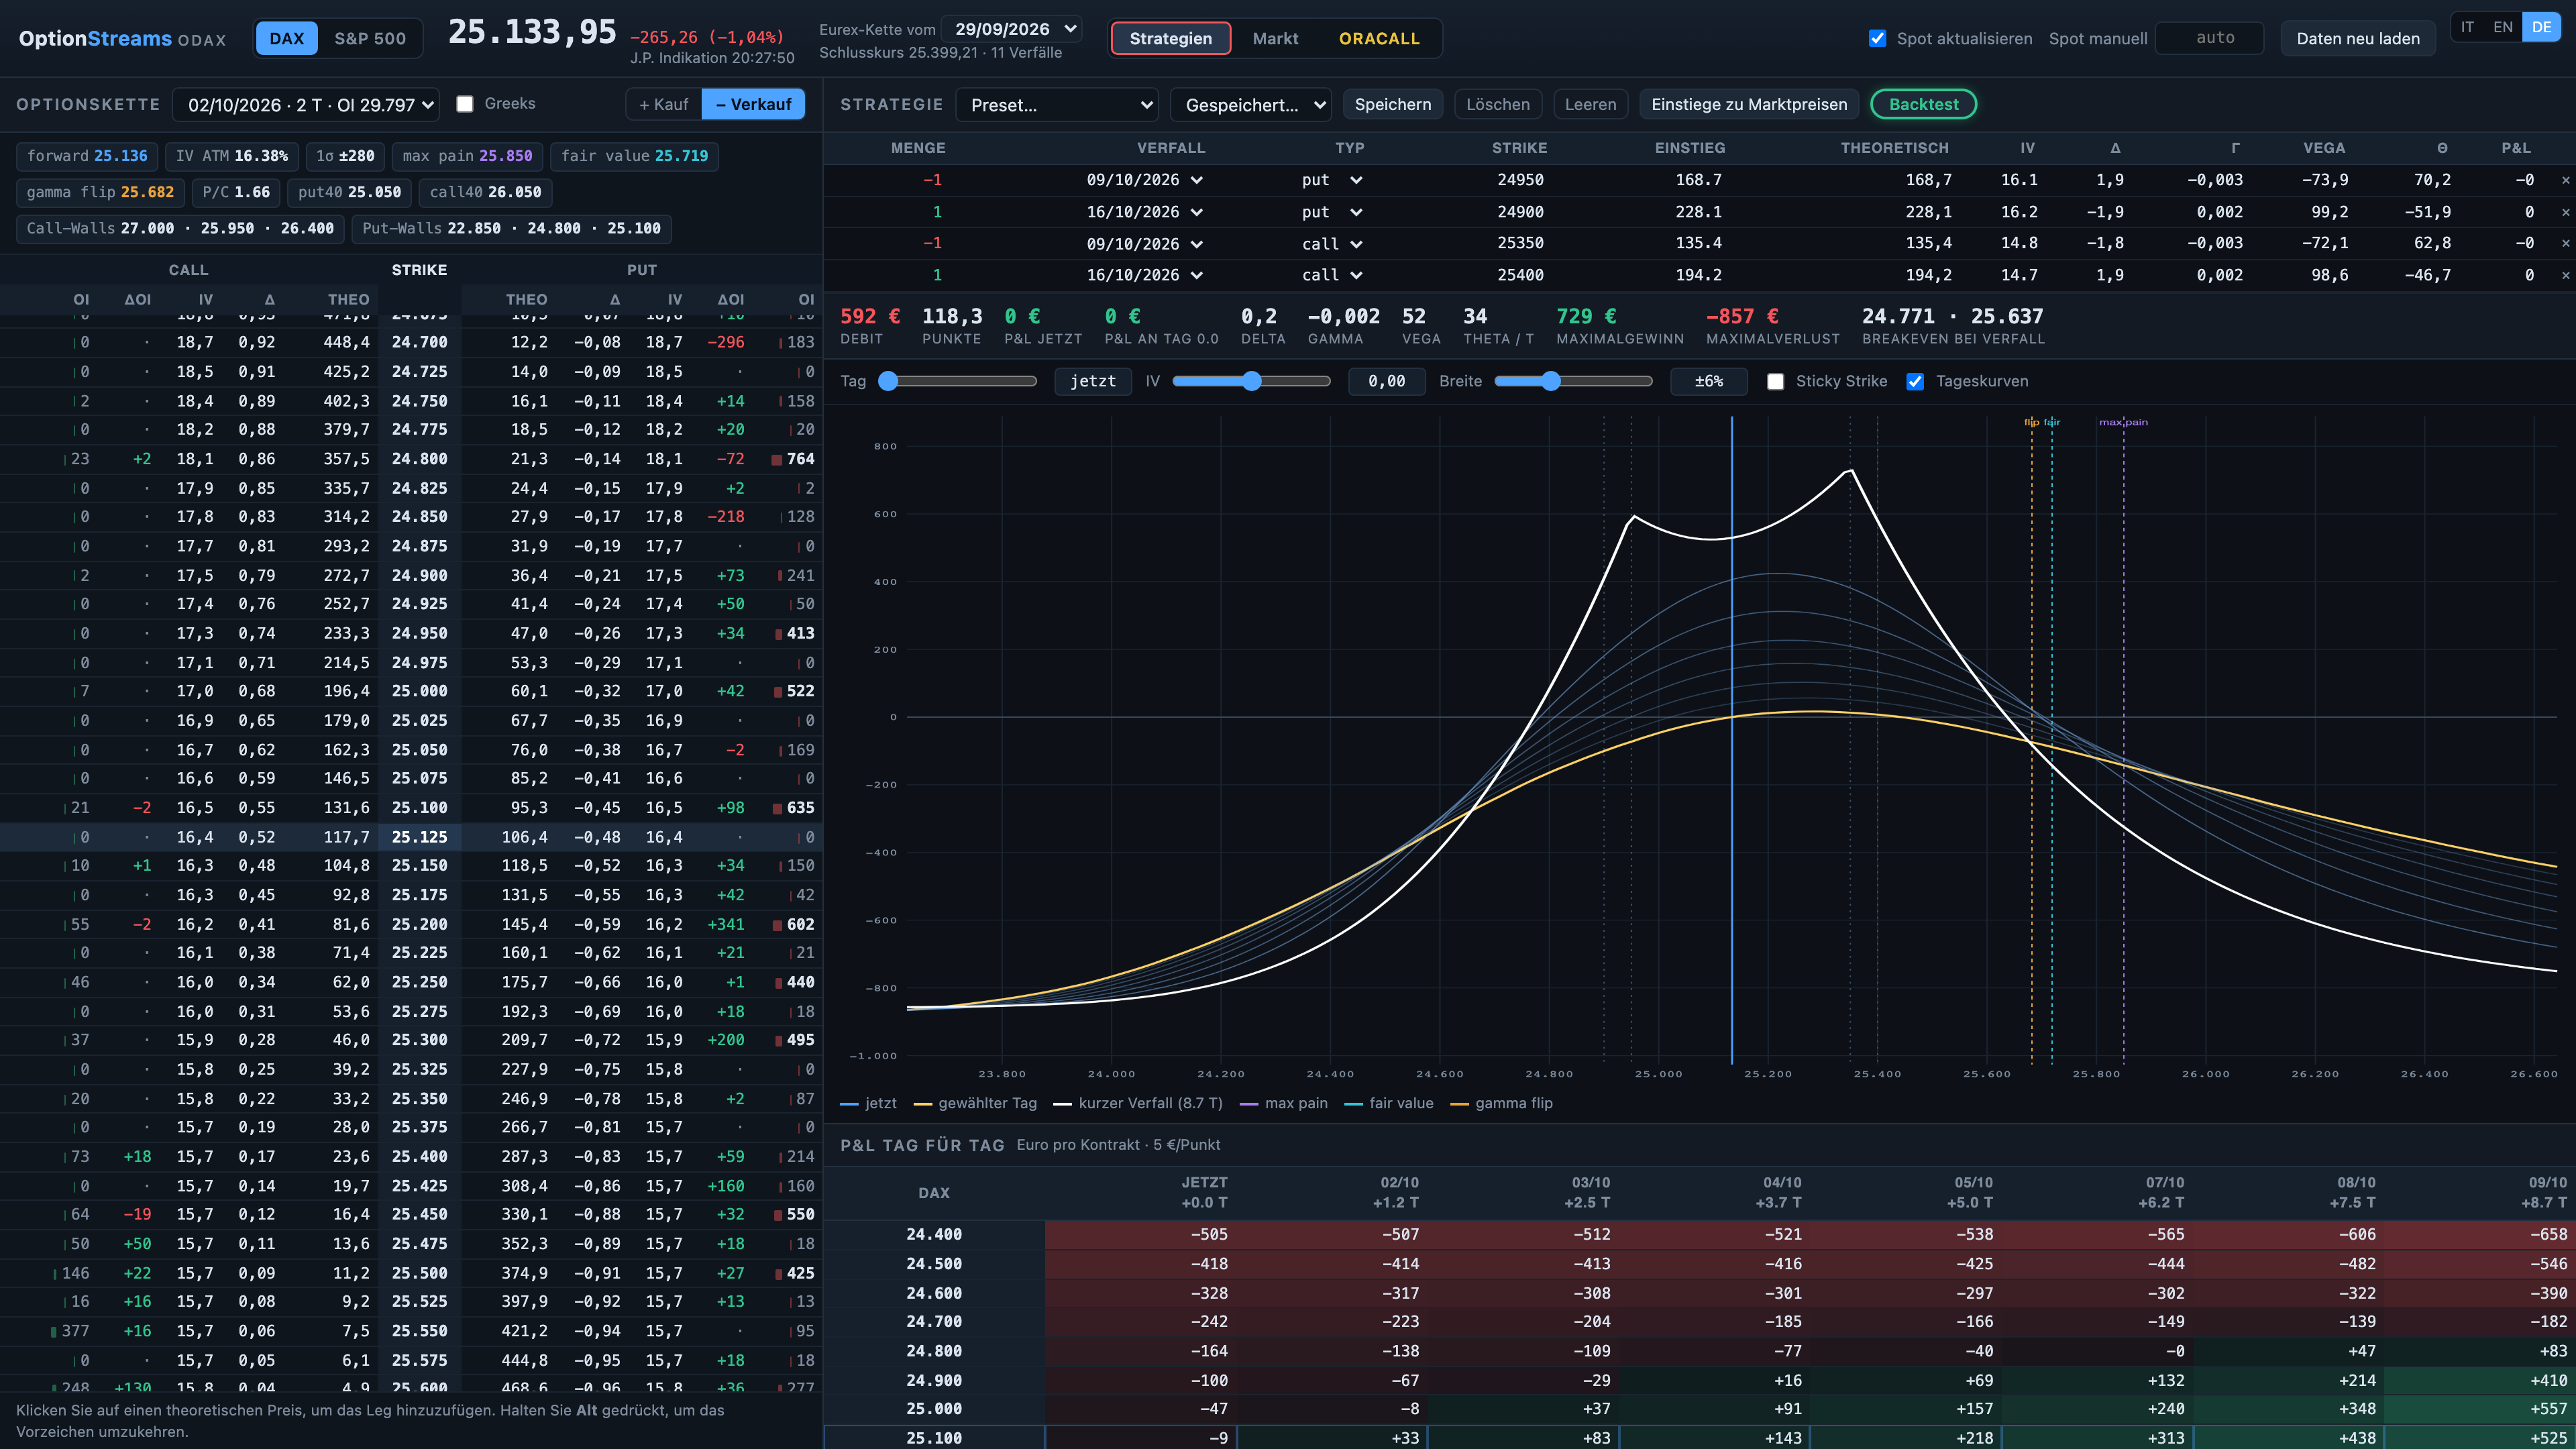Open expiry dropdown 02/10/2026 · 2 T
Screen dimensions: 2576x1449
pyautogui.click(x=306, y=104)
